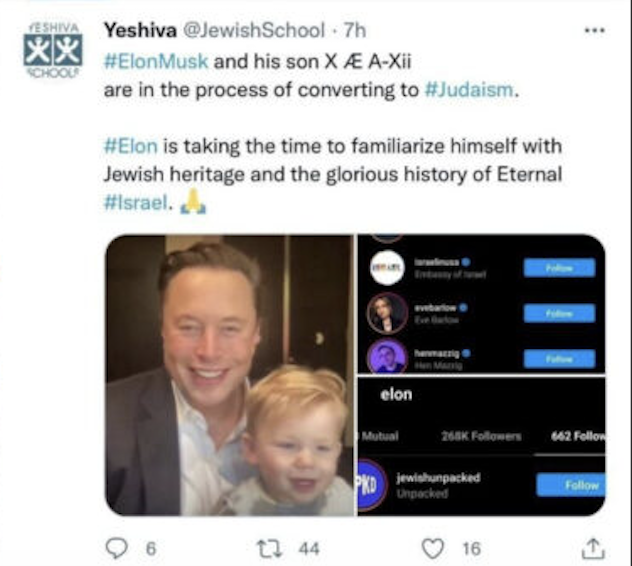The width and height of the screenshot is (632, 566).
Task: Open the tweet's three-dot more menu
Action: [x=595, y=30]
